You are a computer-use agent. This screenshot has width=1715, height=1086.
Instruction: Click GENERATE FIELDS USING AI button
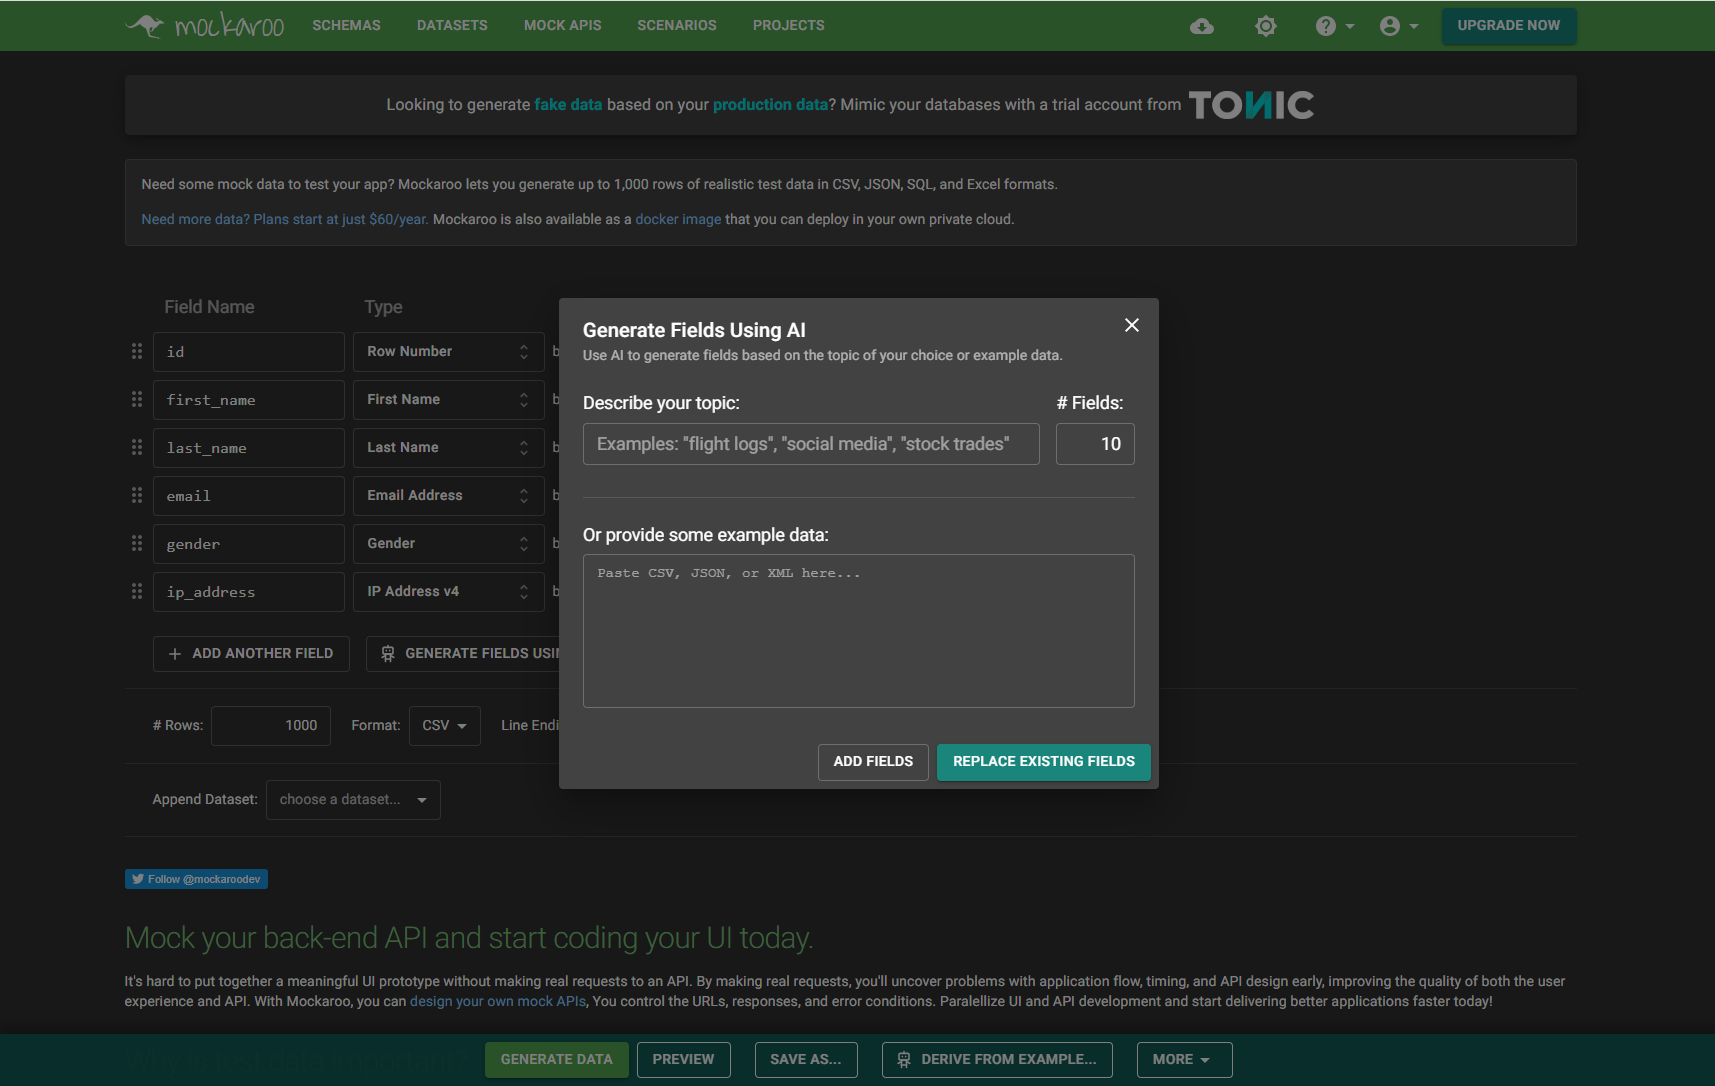pos(463,654)
